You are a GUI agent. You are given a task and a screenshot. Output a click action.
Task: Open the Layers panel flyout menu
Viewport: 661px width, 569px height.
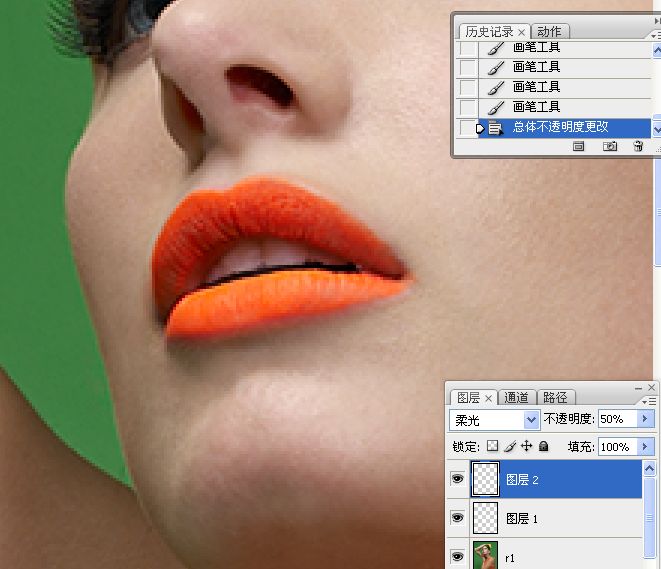pyautogui.click(x=650, y=401)
